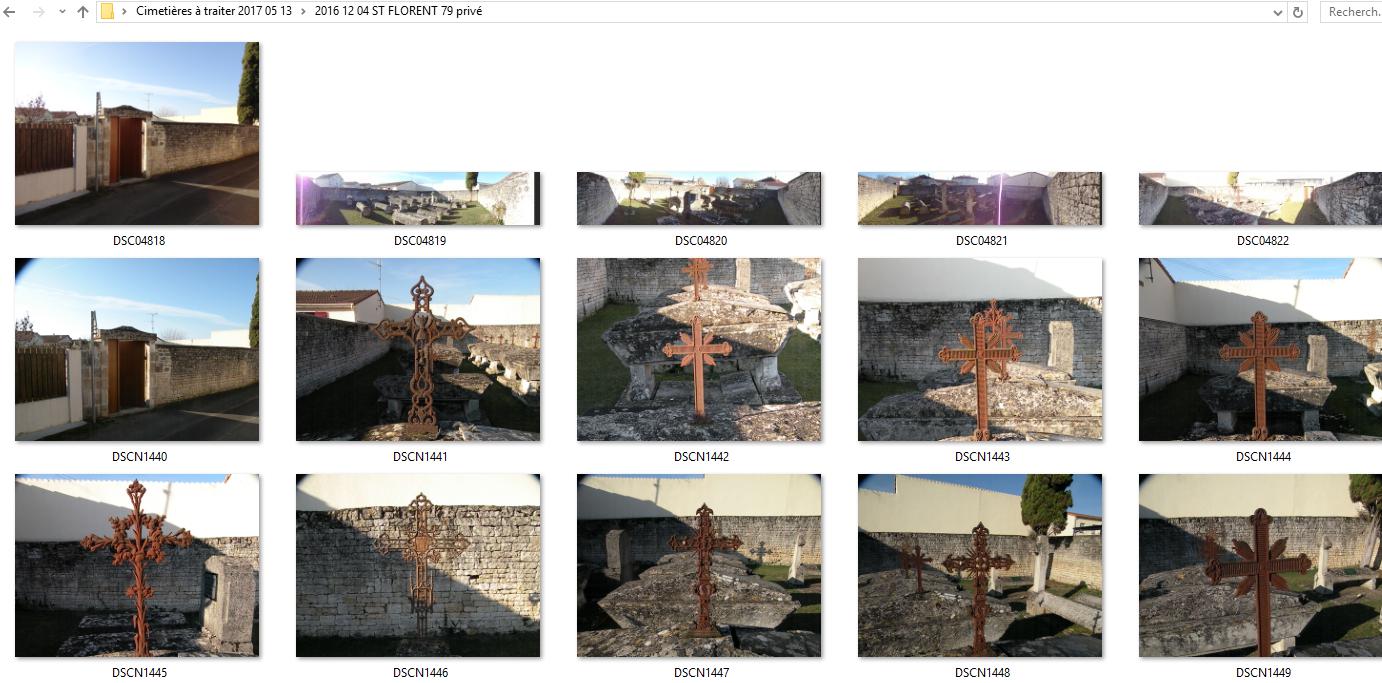
Task: Open the recent locations dropdown arrow
Action: point(62,12)
